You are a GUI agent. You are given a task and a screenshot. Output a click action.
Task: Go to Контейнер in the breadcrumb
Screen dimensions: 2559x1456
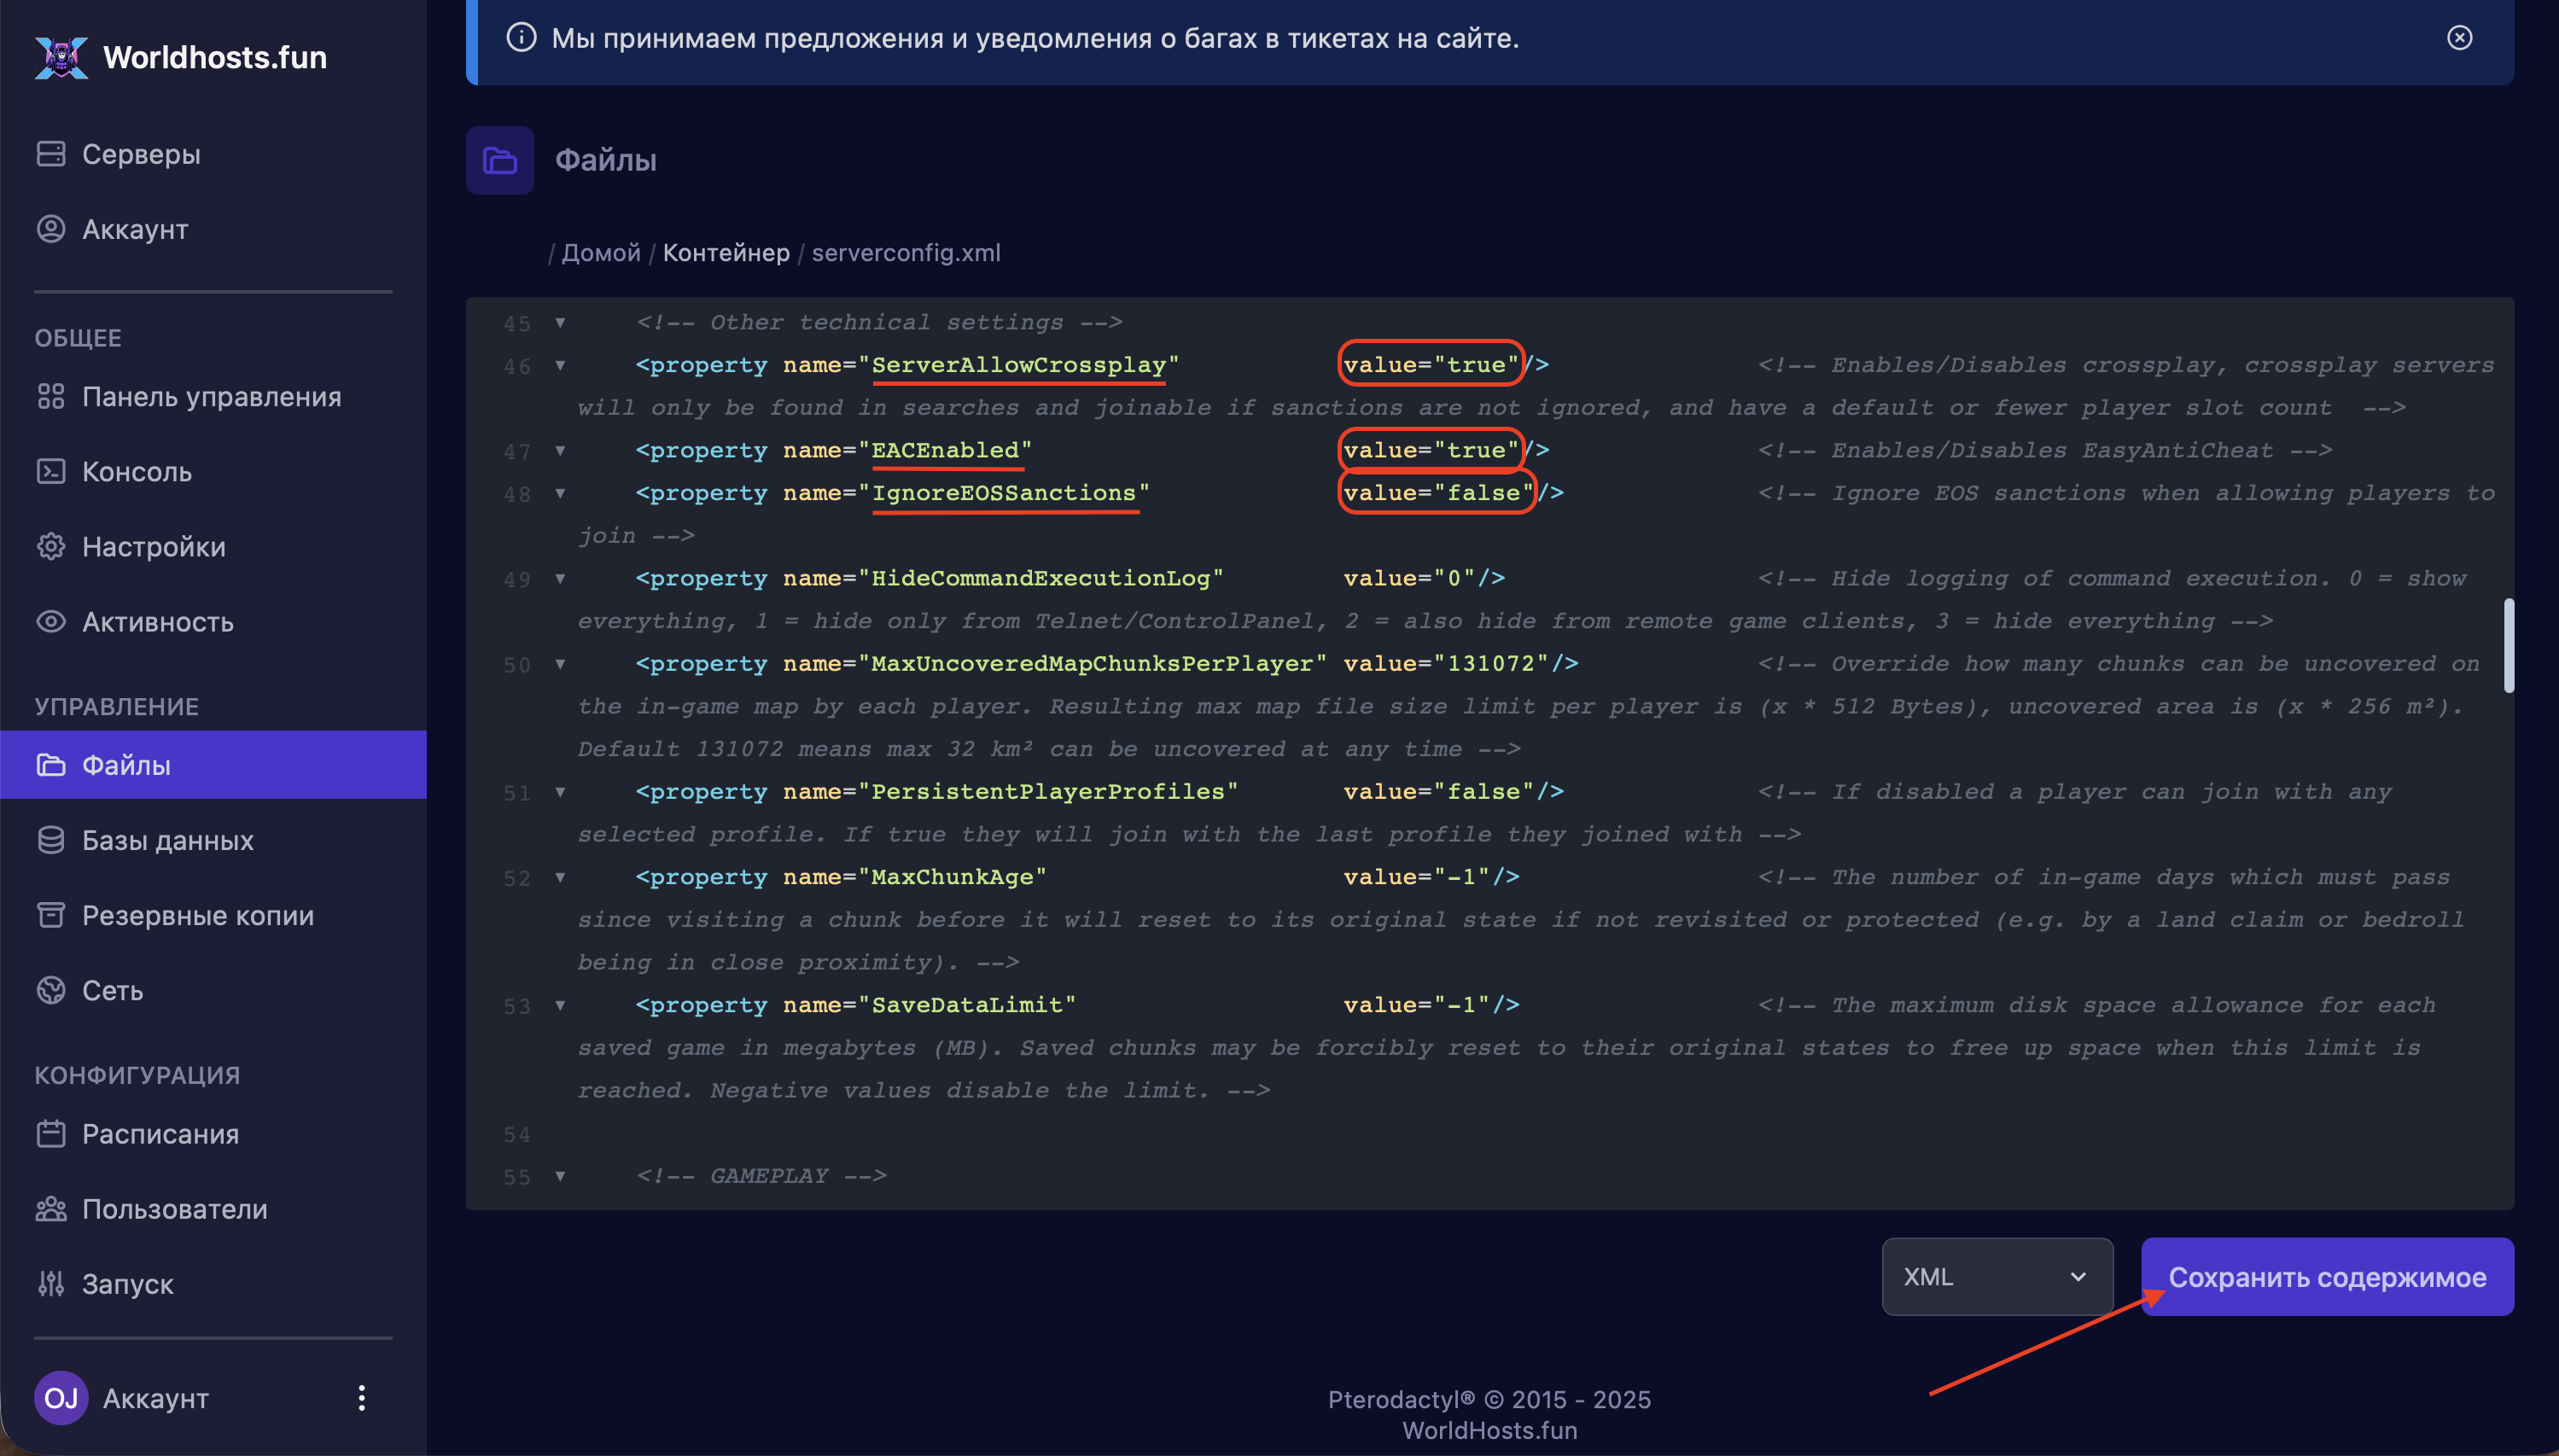[726, 252]
